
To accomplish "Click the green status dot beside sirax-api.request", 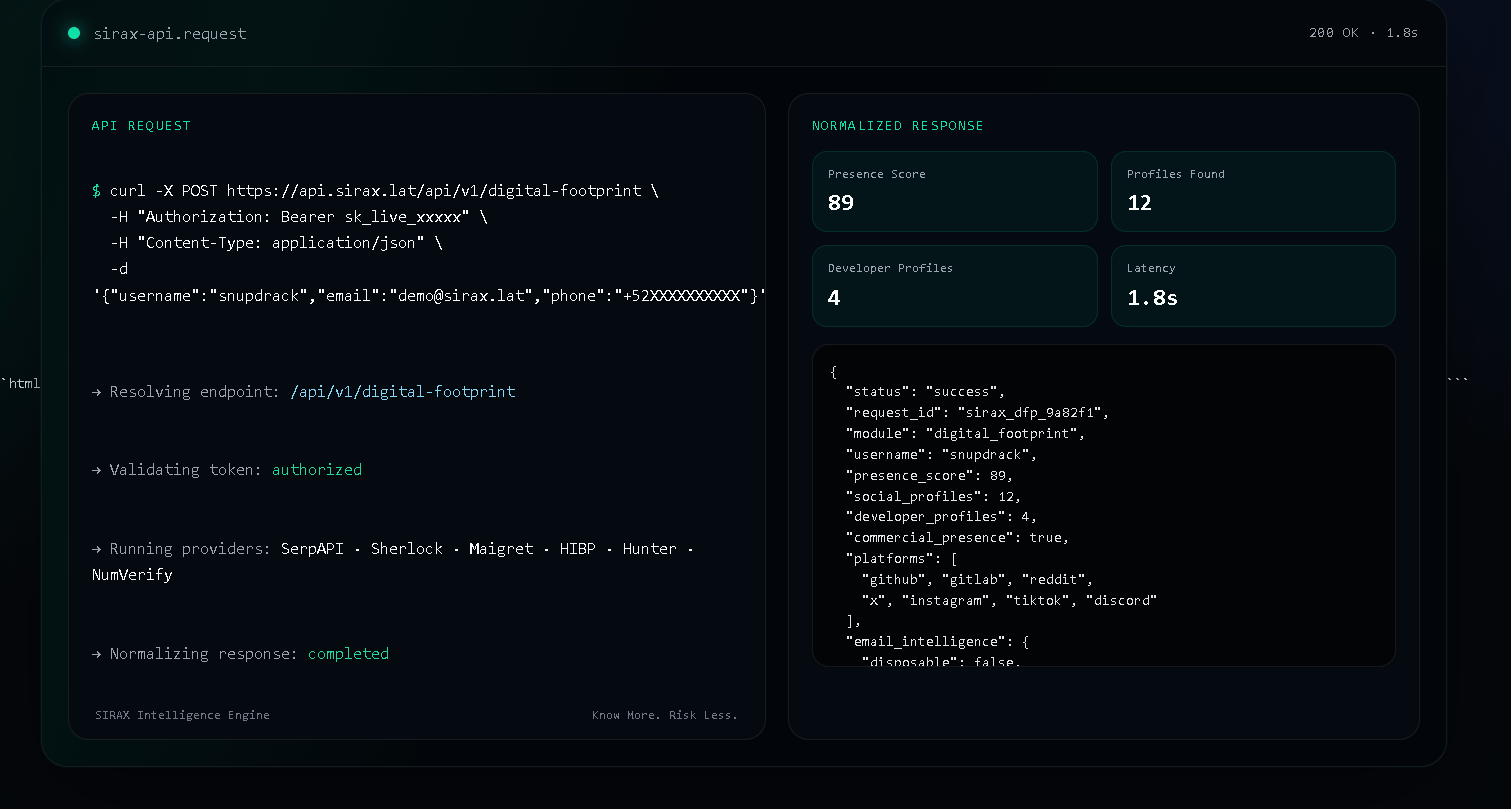I will tap(74, 33).
